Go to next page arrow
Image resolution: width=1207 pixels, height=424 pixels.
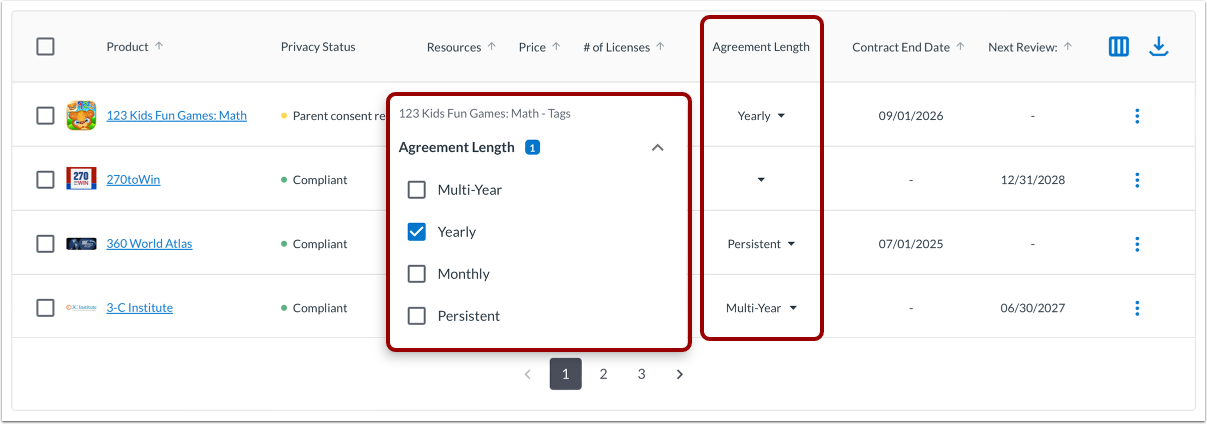pos(680,374)
